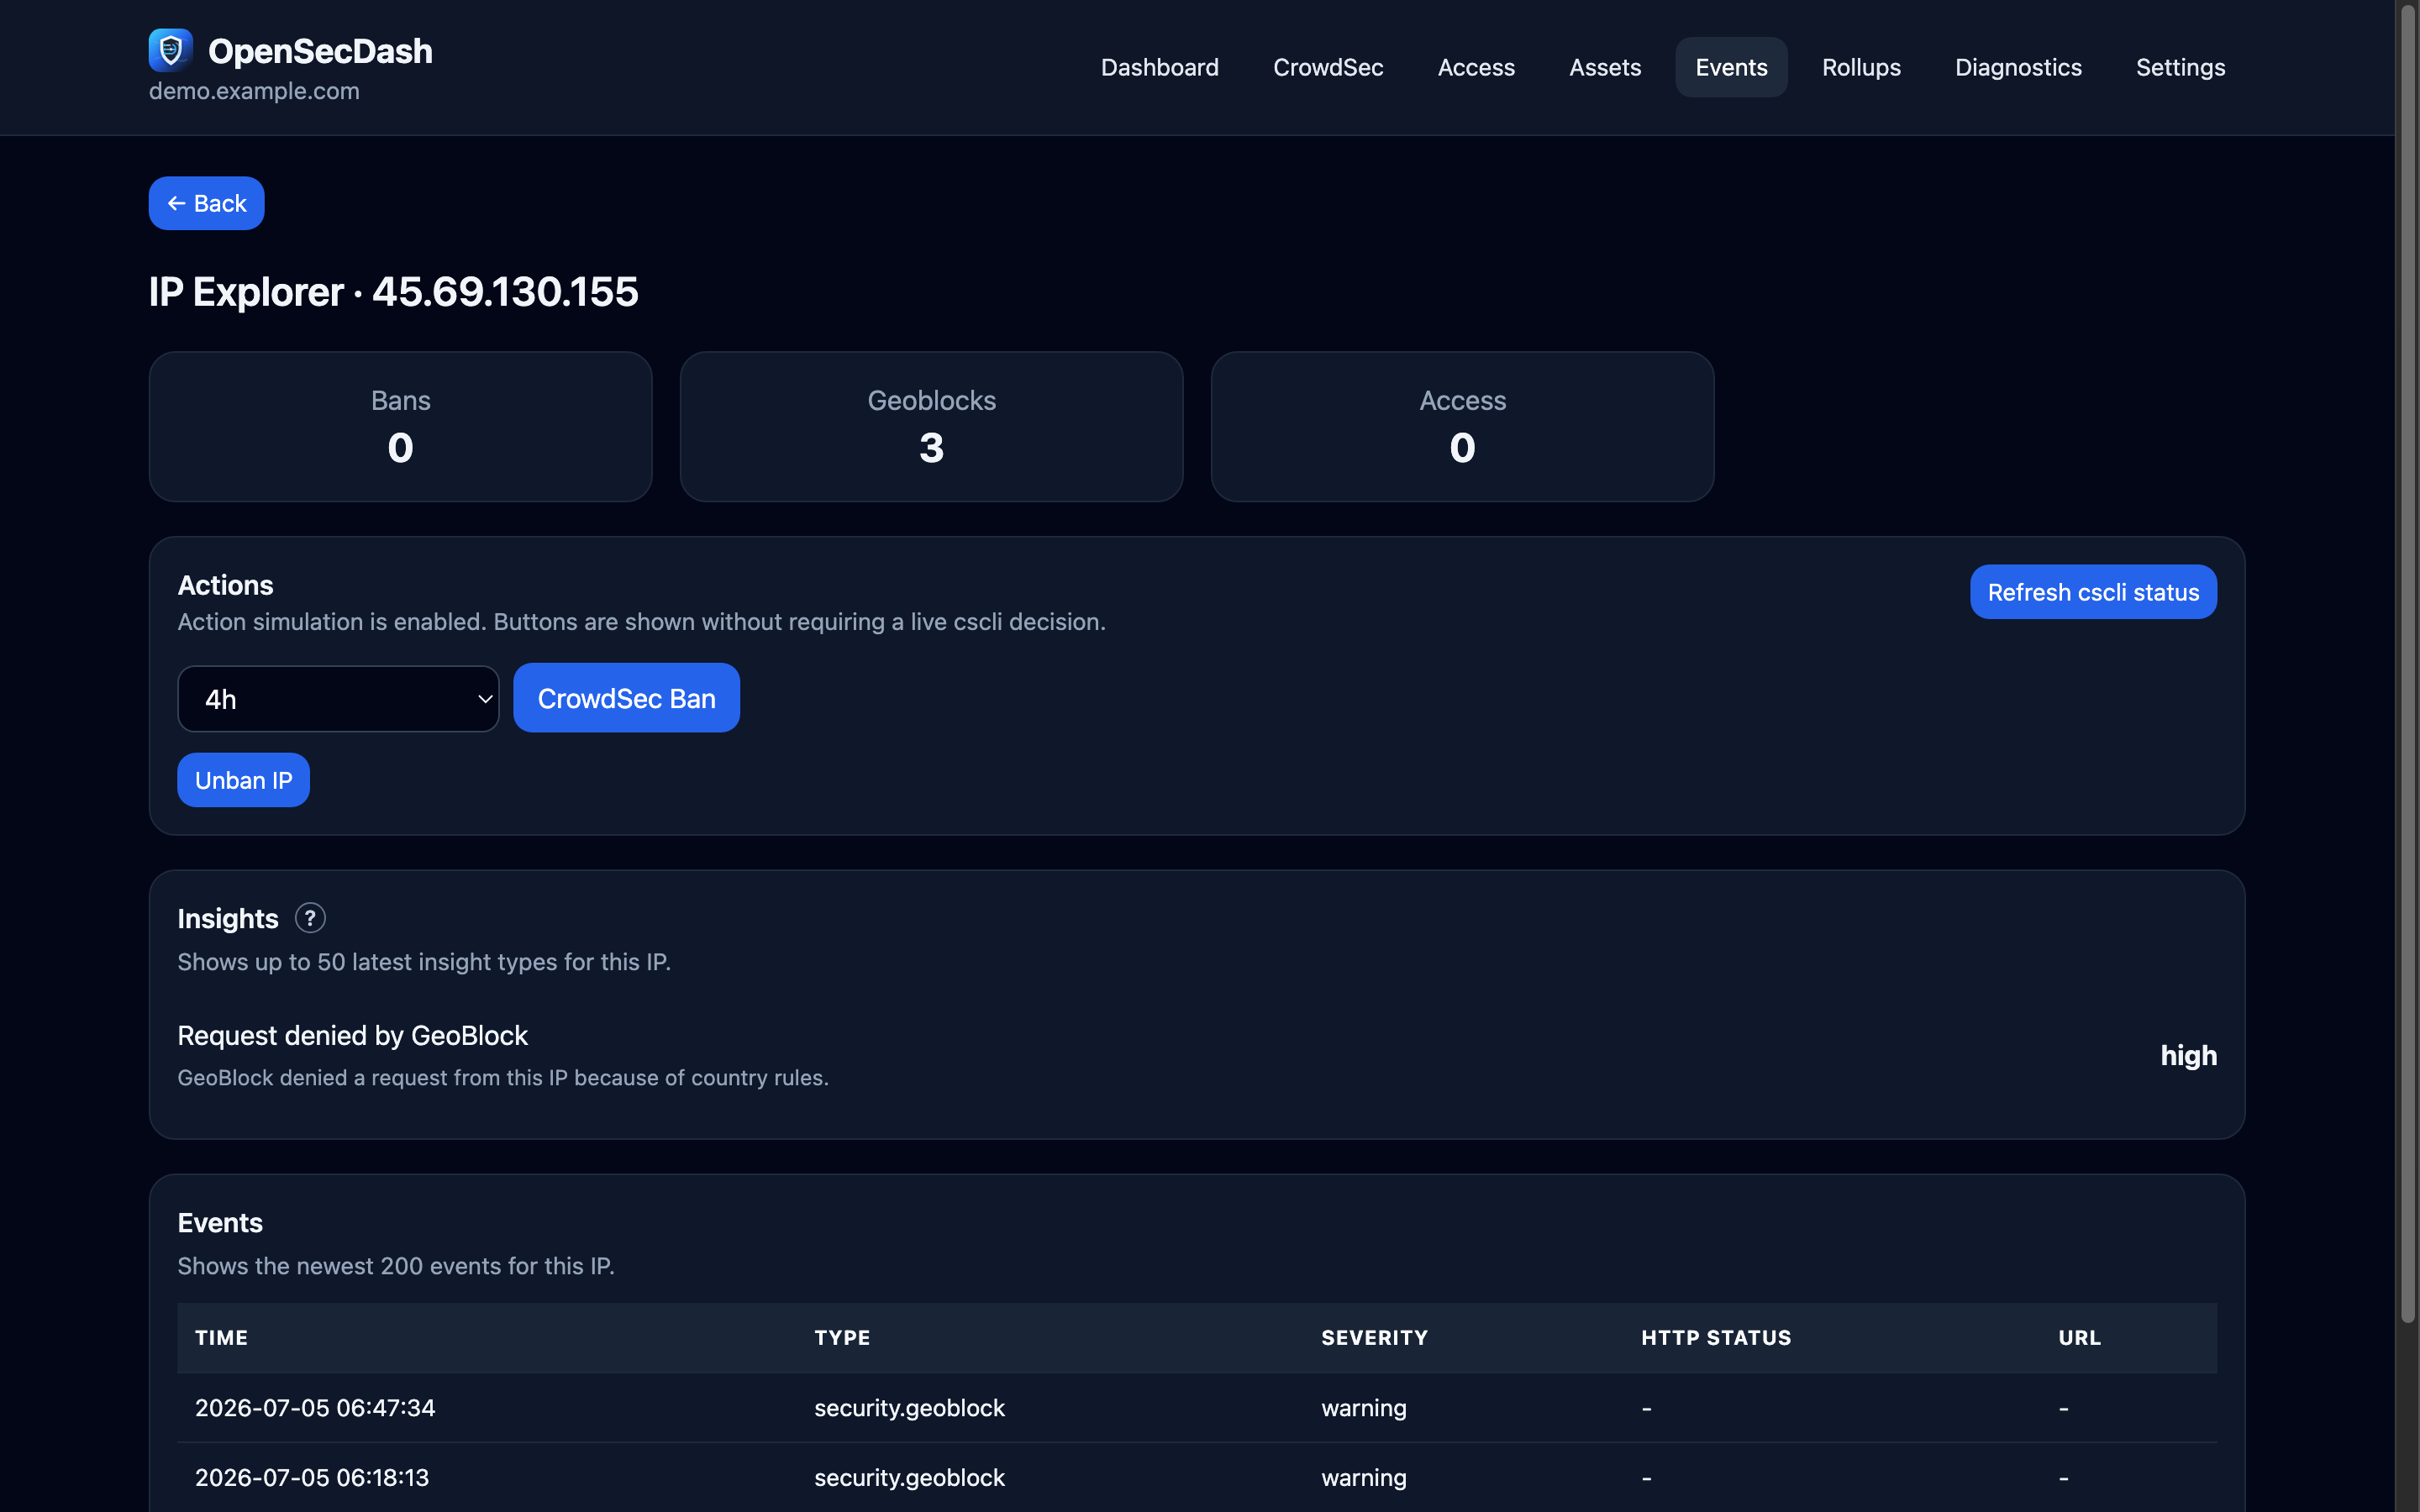
Task: Click the CrowdSec Ban button
Action: [x=626, y=698]
